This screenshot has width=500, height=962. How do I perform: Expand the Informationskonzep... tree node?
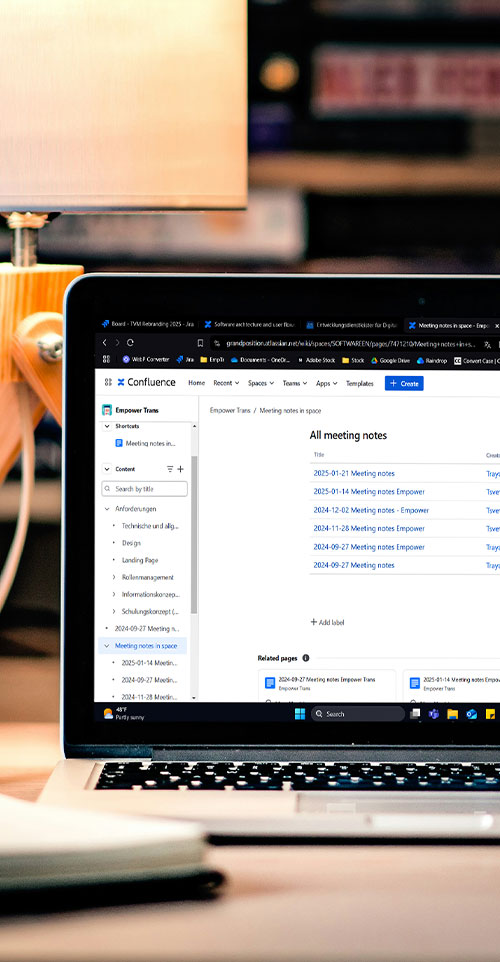coord(114,595)
